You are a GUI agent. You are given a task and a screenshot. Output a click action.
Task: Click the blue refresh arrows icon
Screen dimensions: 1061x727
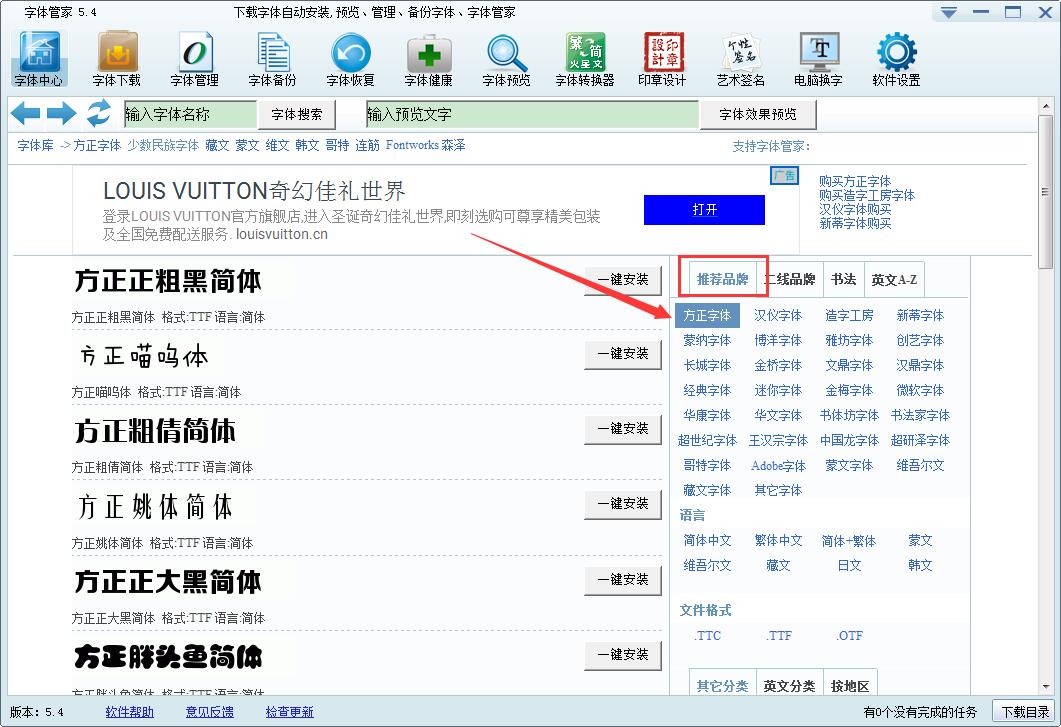tap(98, 114)
